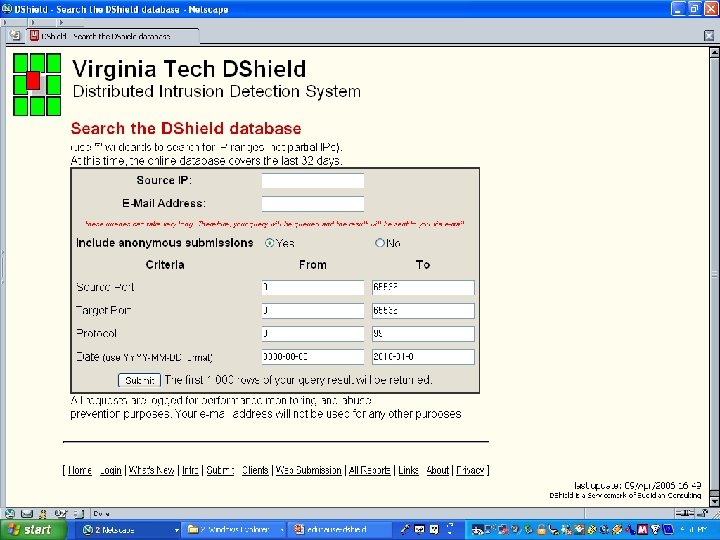This screenshot has height=540, width=720.
Task: Open the What's New footer link
Action: (152, 470)
